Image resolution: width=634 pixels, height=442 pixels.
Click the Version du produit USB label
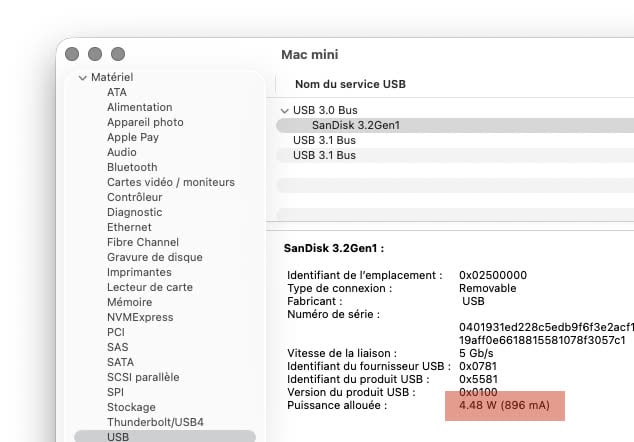click(351, 391)
